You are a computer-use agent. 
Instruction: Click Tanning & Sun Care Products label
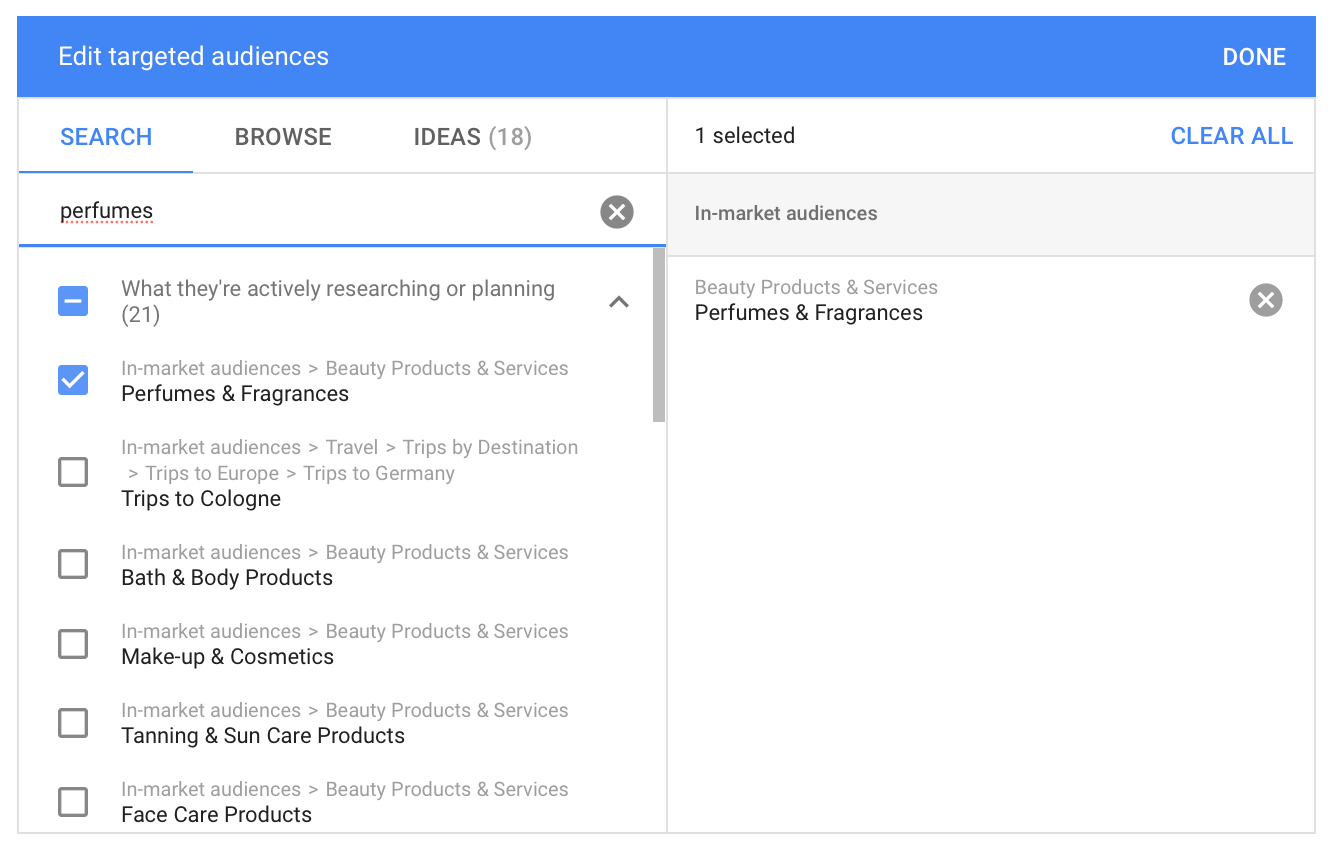(263, 736)
